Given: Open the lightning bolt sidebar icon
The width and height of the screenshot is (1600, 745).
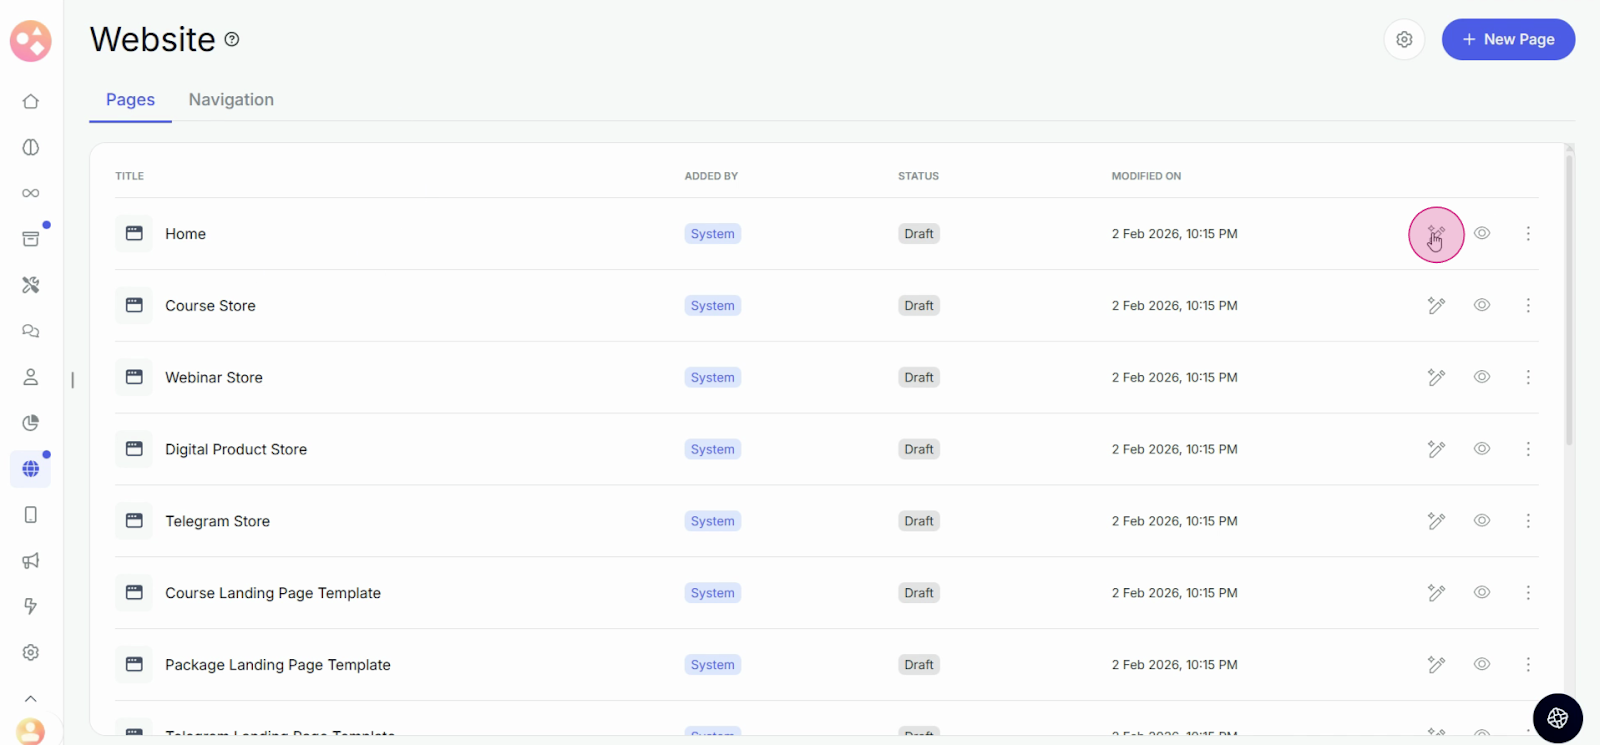Looking at the screenshot, I should [31, 607].
